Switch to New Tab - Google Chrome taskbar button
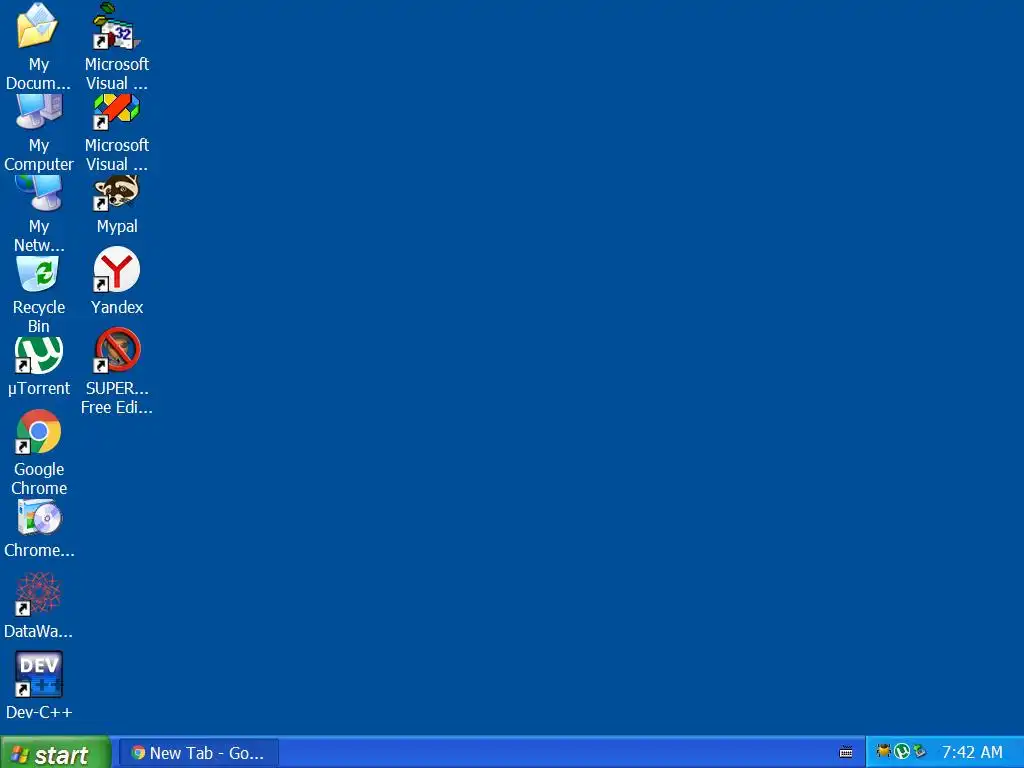Viewport: 1024px width, 768px height. 199,753
